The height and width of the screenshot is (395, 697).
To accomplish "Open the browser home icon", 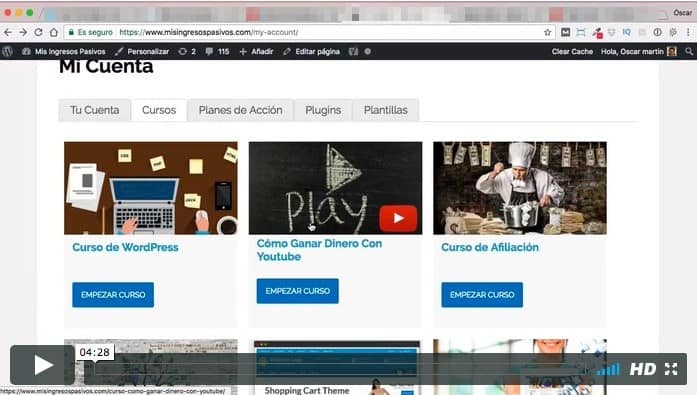I will (x=54, y=32).
